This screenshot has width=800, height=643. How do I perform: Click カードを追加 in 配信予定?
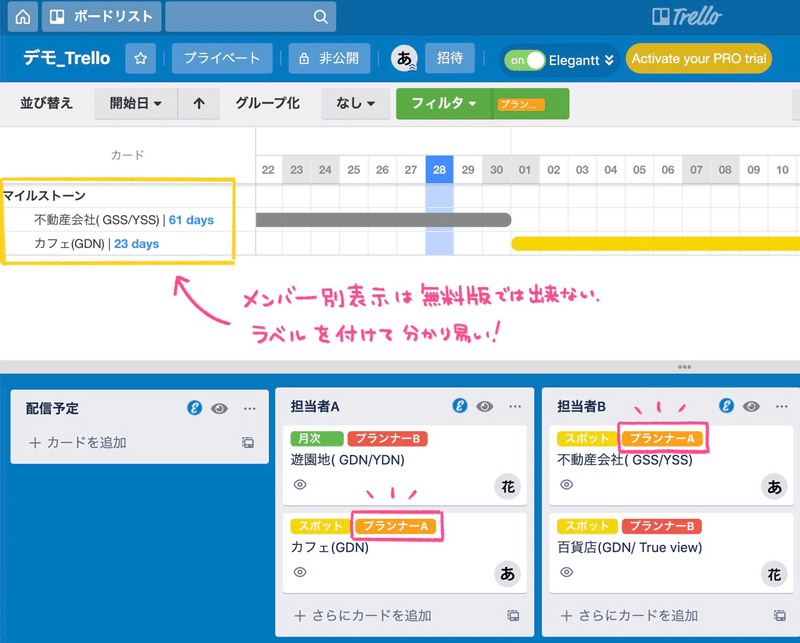78,442
